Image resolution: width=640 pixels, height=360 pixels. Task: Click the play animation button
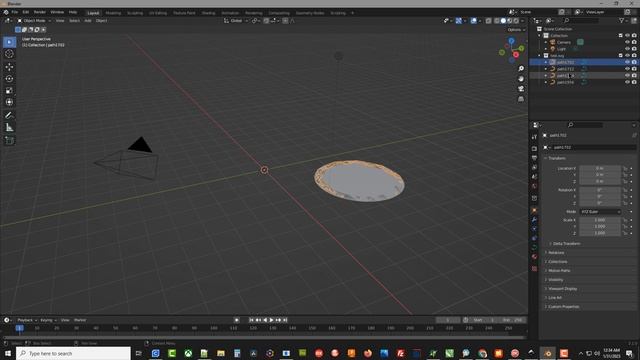[x=271, y=320]
